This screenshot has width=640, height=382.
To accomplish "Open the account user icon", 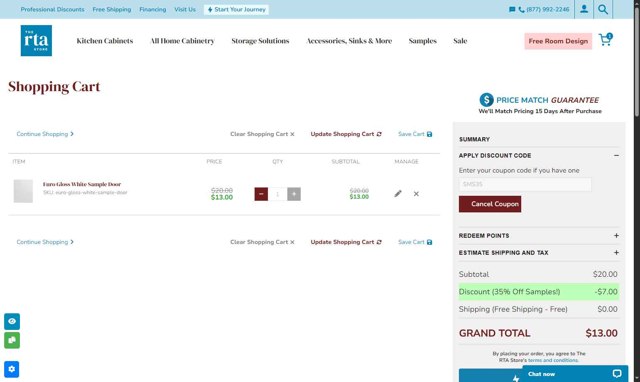I will (x=584, y=9).
